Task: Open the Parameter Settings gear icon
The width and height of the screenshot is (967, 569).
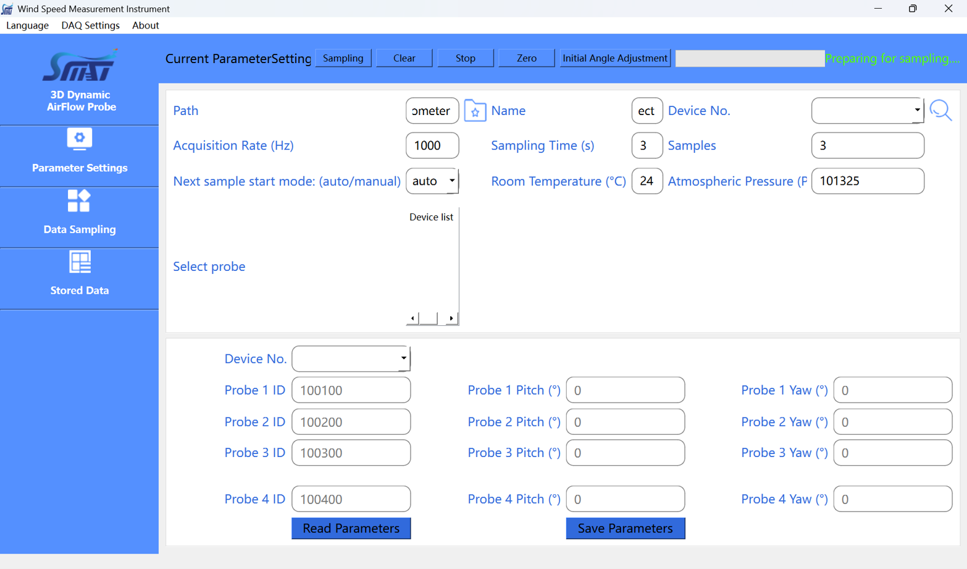Action: pos(80,139)
